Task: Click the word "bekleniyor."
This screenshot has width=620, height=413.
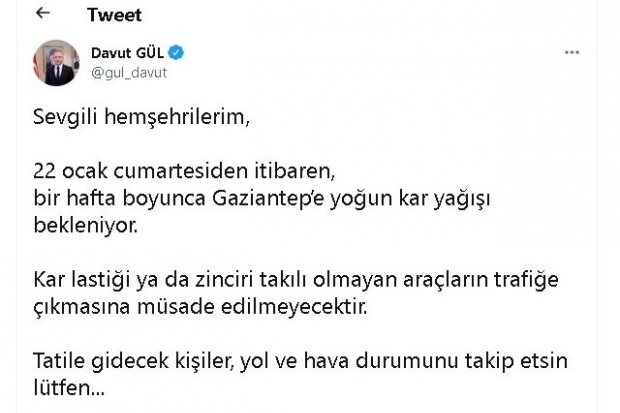Action: point(82,227)
